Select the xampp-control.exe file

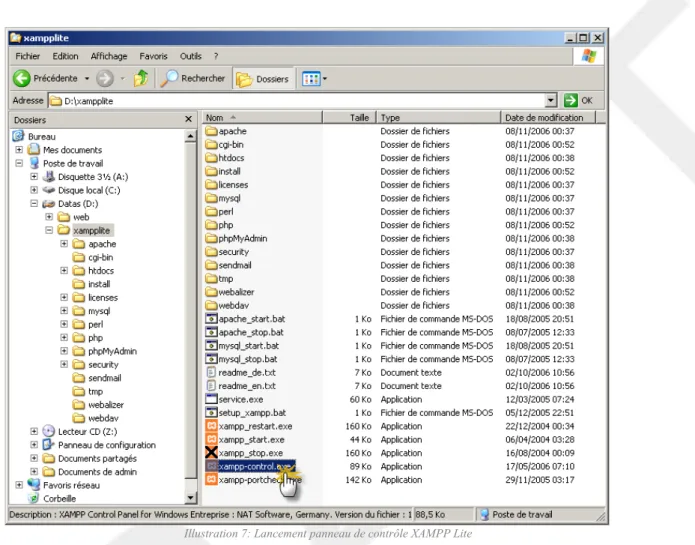(250, 466)
